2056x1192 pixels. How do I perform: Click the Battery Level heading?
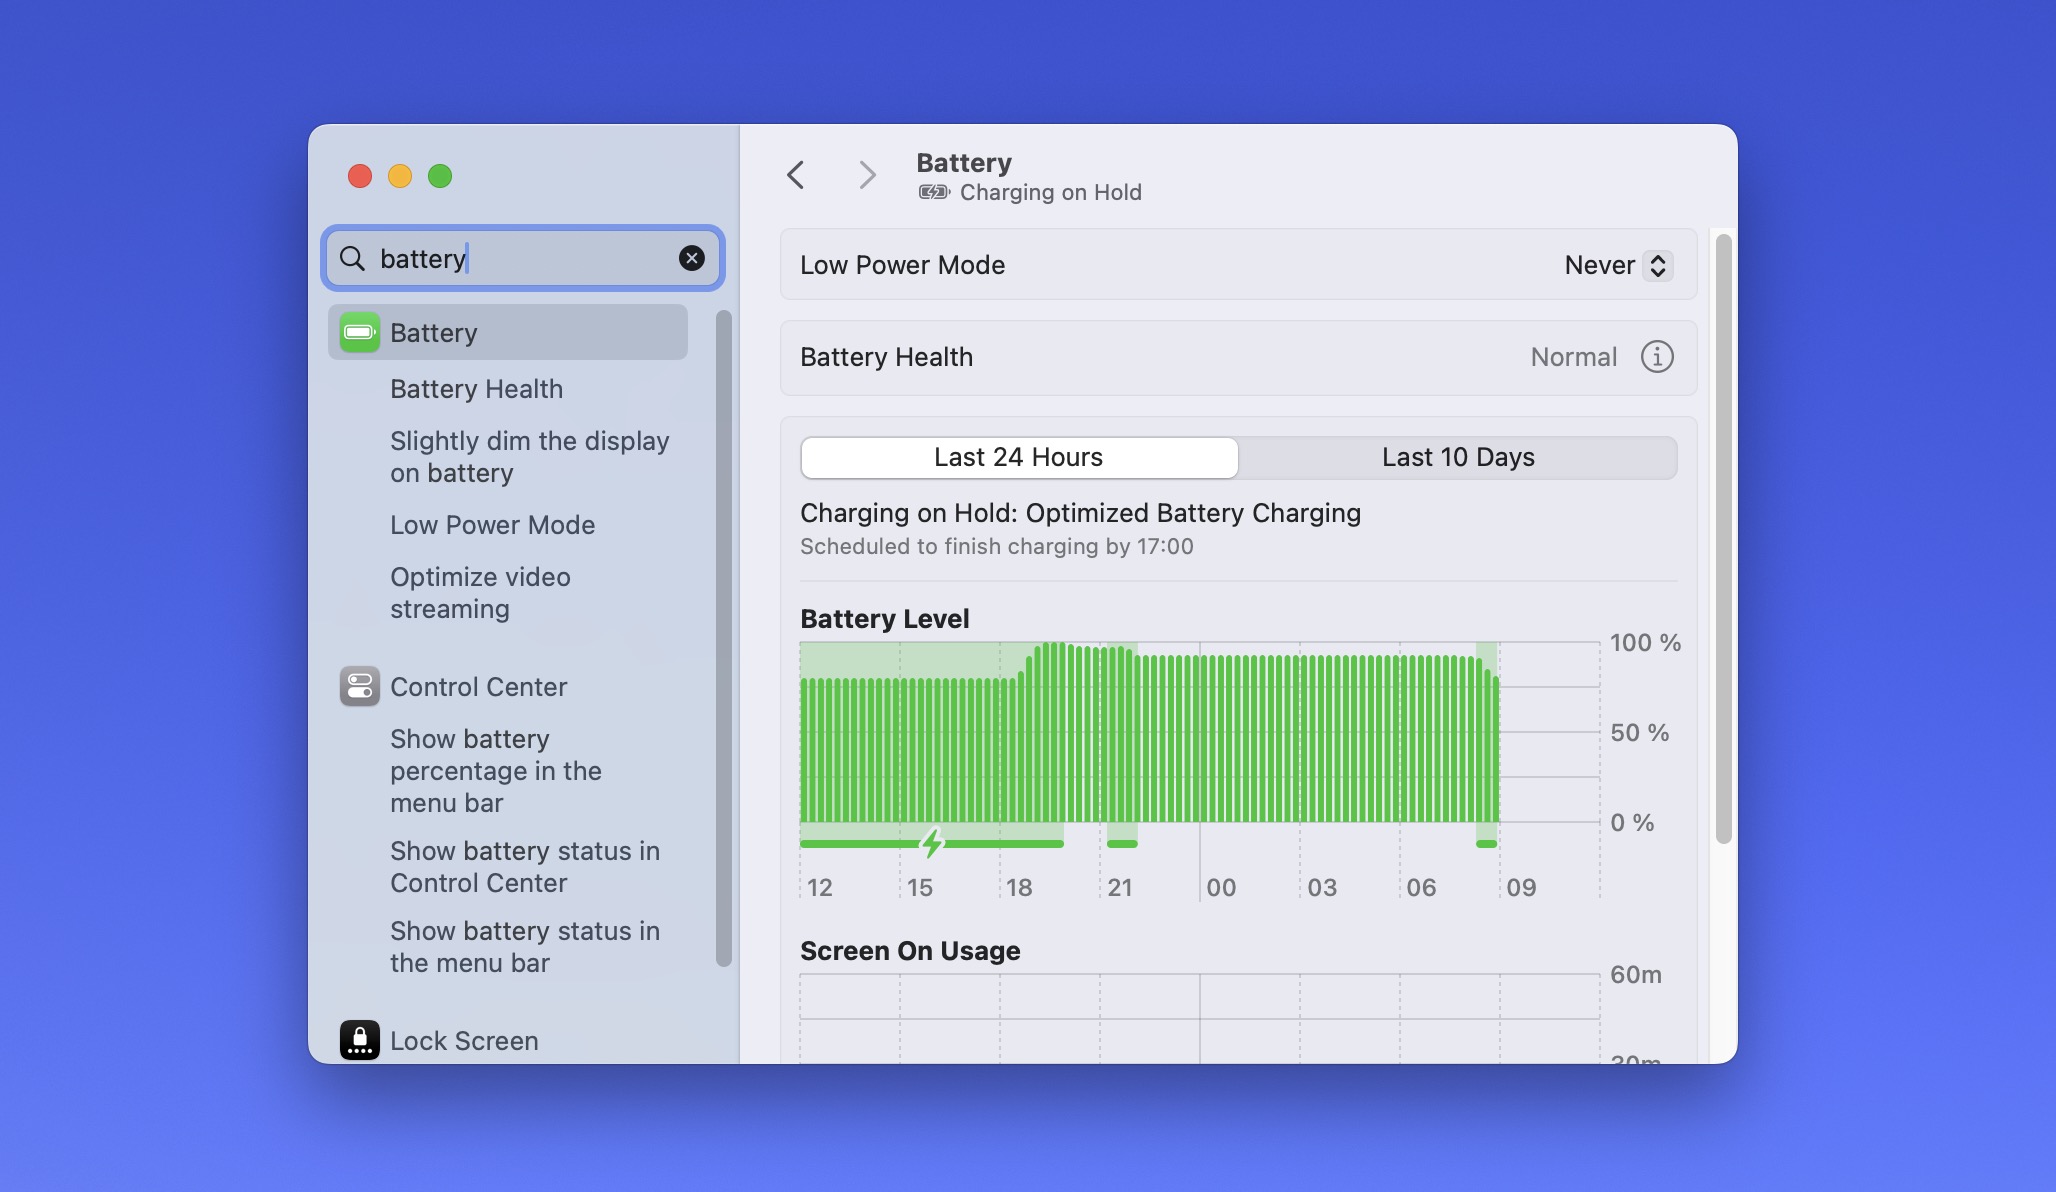click(884, 619)
